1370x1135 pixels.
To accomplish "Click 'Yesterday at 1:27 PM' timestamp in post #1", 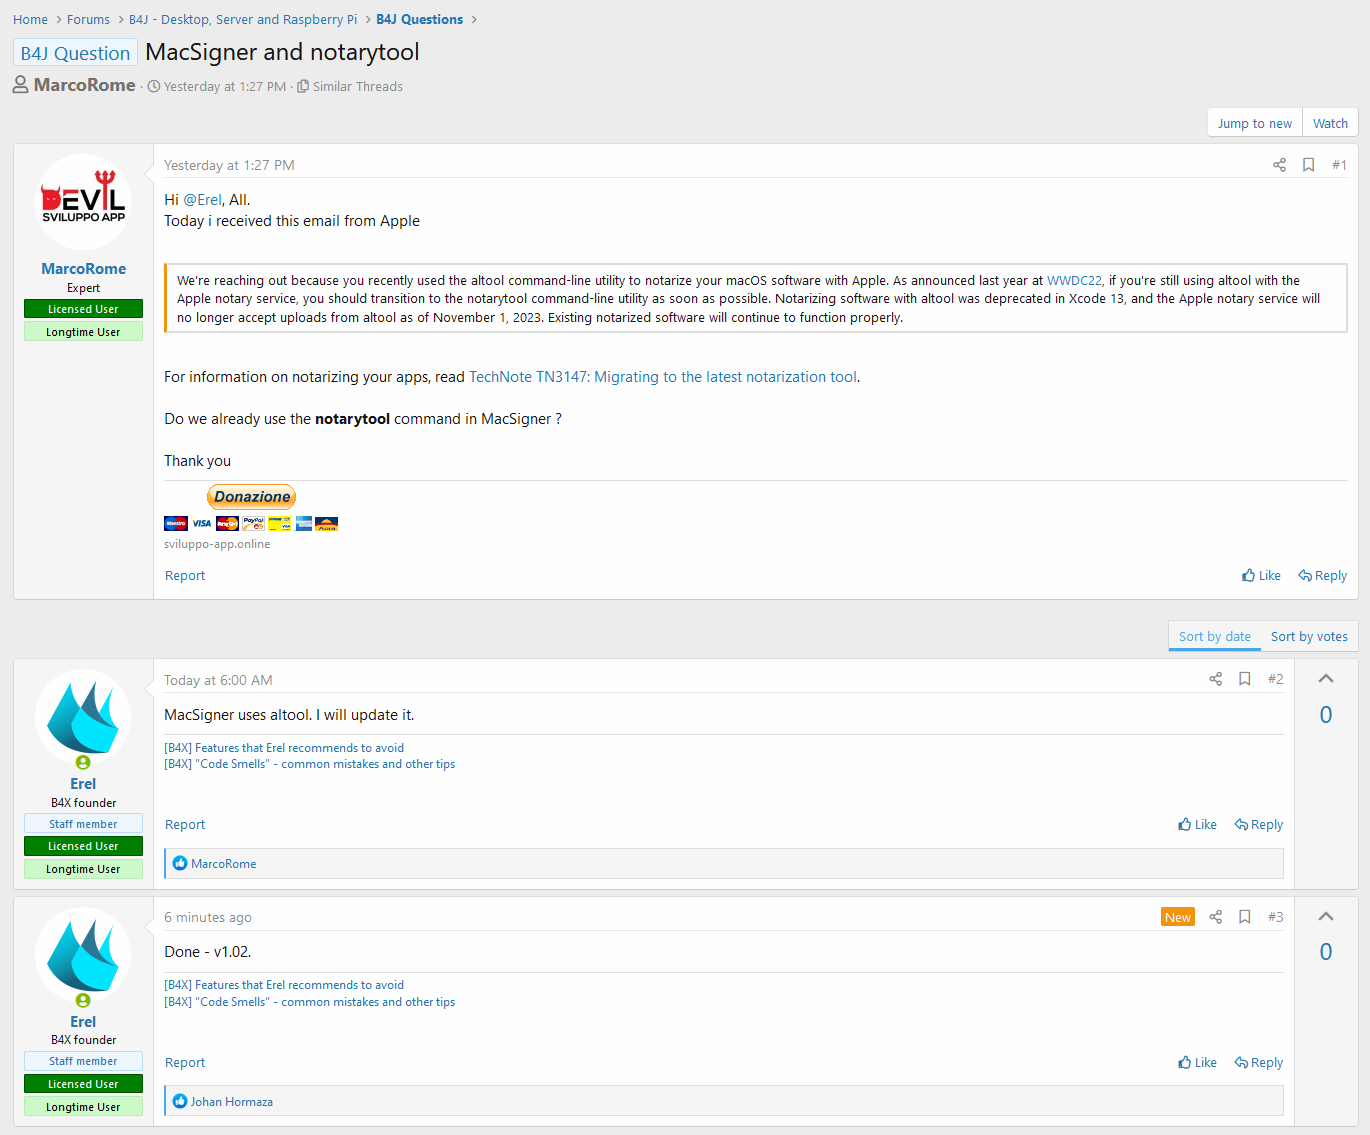I will pos(229,166).
